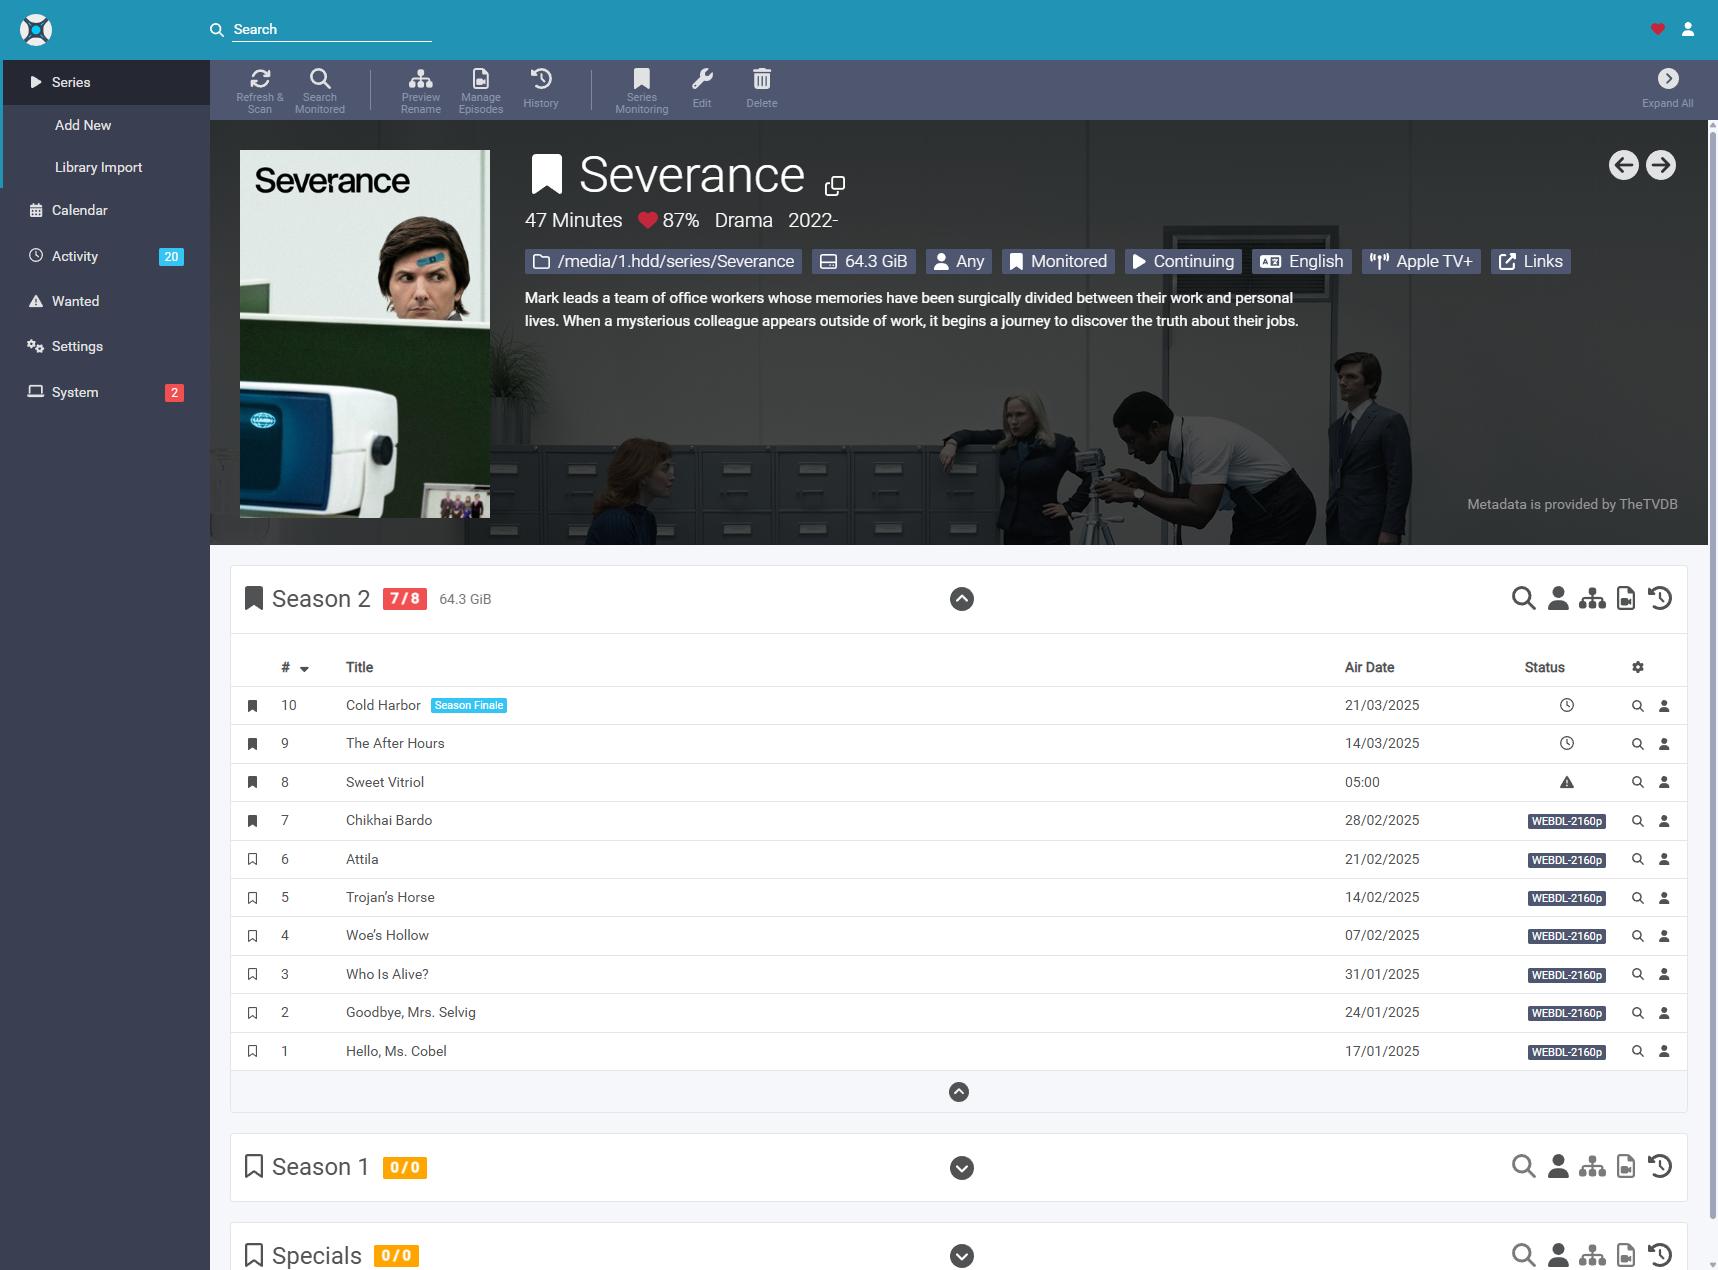Expand Season 1 section

coord(961,1167)
